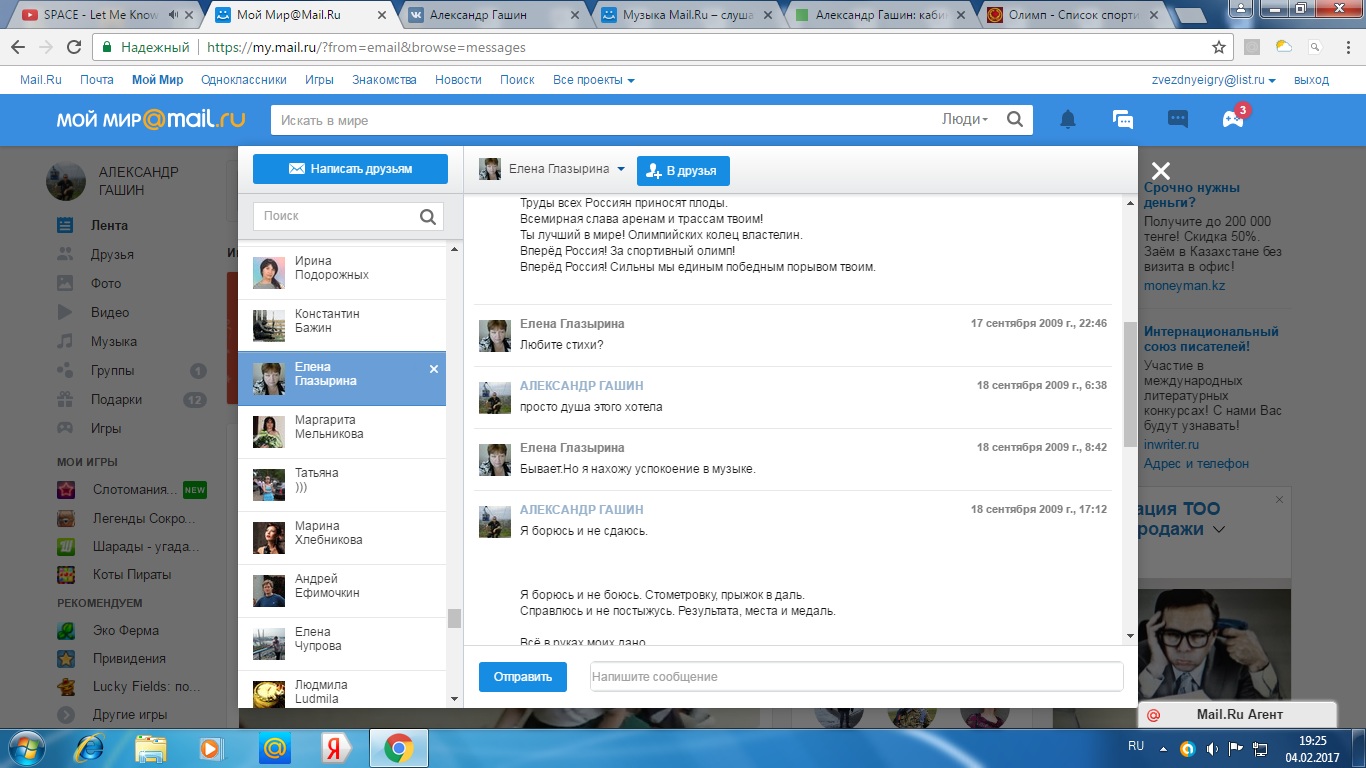Screen dimensions: 1366x768
Task: Open Windows Start button
Action: point(27,747)
